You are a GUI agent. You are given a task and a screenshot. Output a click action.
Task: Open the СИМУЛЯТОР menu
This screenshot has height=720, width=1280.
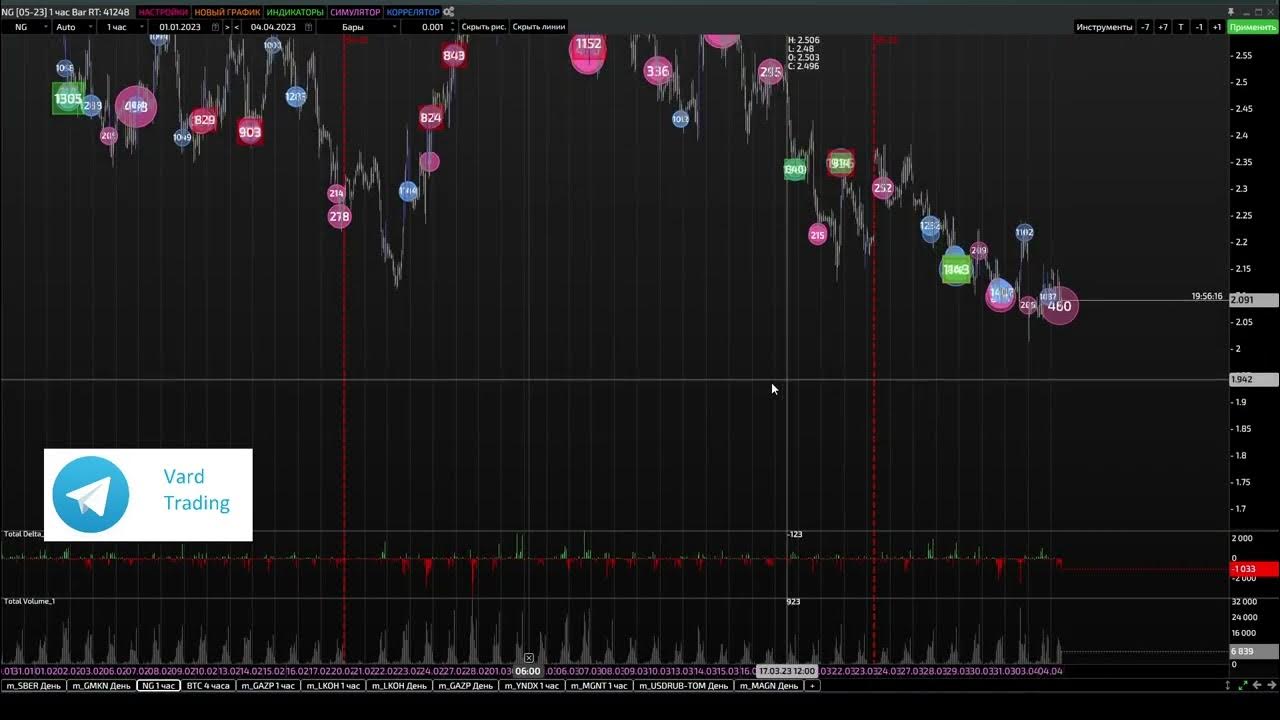355,12
